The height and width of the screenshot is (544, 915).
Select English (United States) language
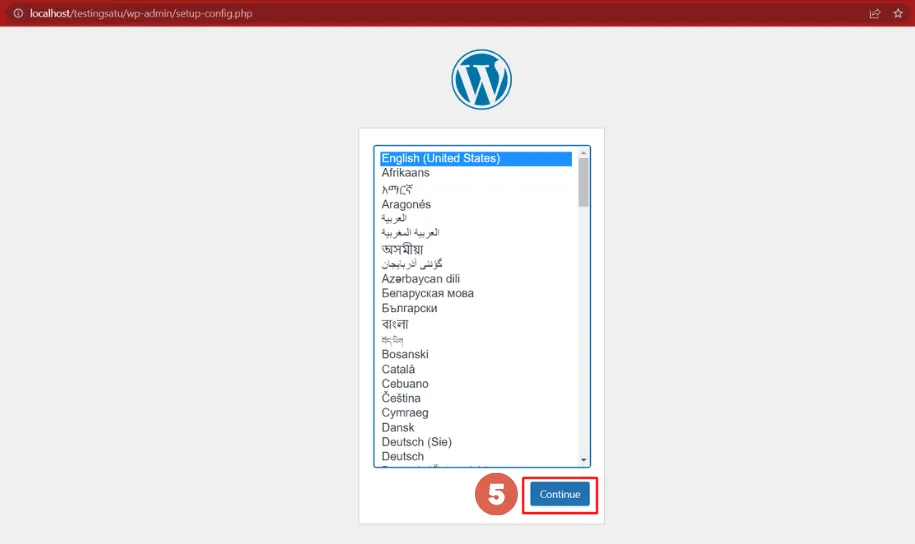[x=476, y=158]
